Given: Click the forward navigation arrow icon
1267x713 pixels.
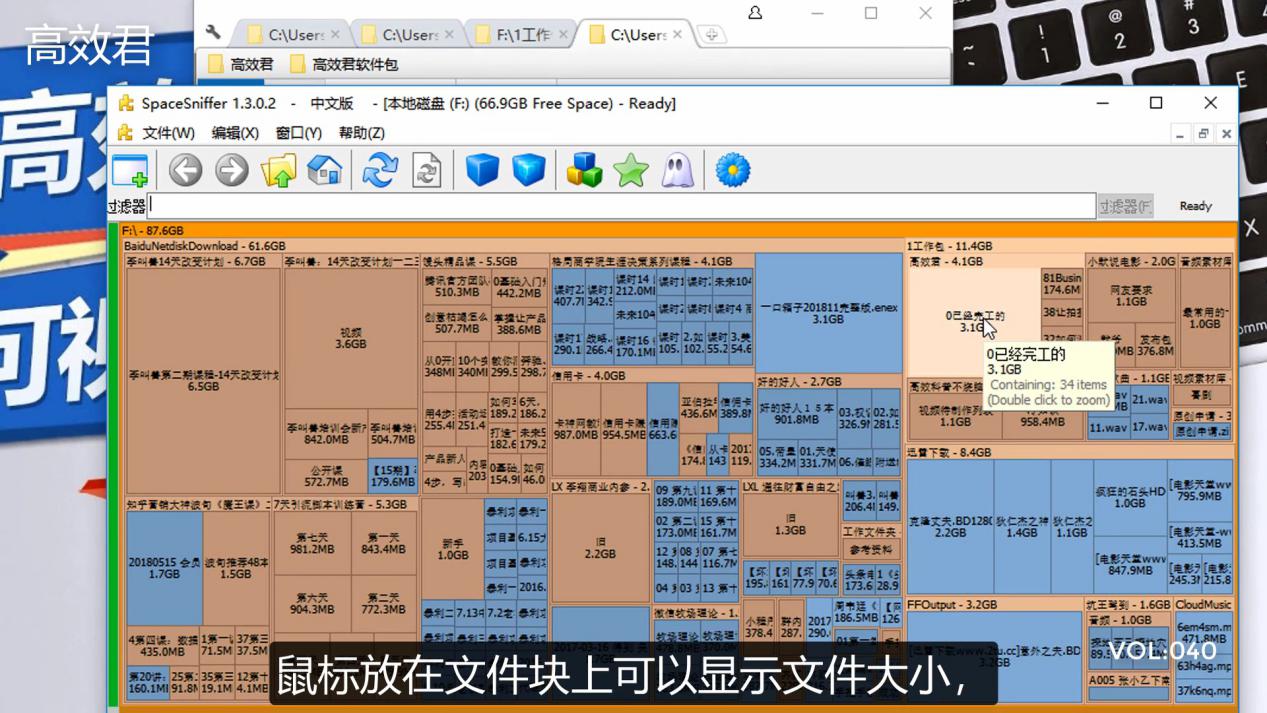Looking at the screenshot, I should [231, 170].
